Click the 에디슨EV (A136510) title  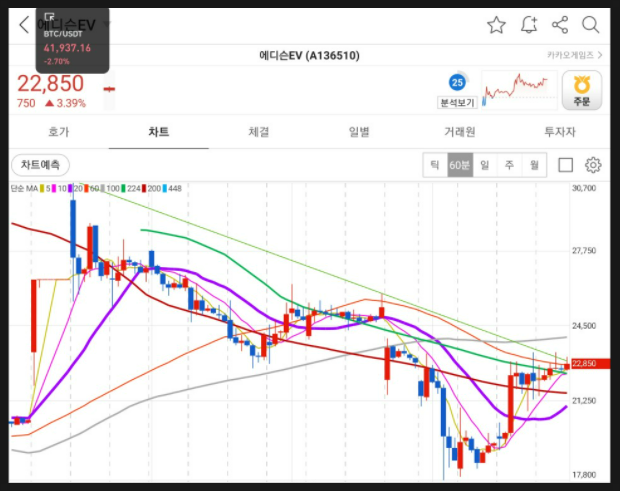[x=309, y=55]
